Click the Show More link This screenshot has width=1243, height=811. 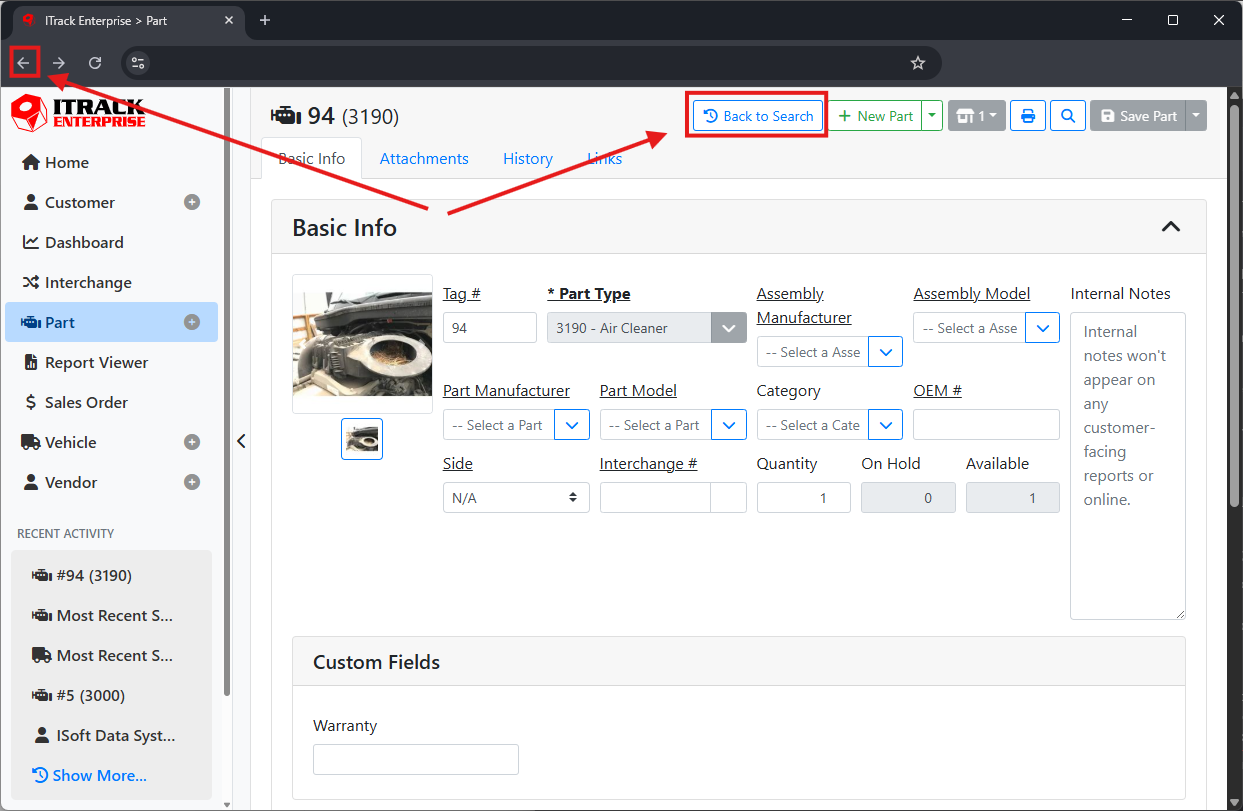point(98,775)
